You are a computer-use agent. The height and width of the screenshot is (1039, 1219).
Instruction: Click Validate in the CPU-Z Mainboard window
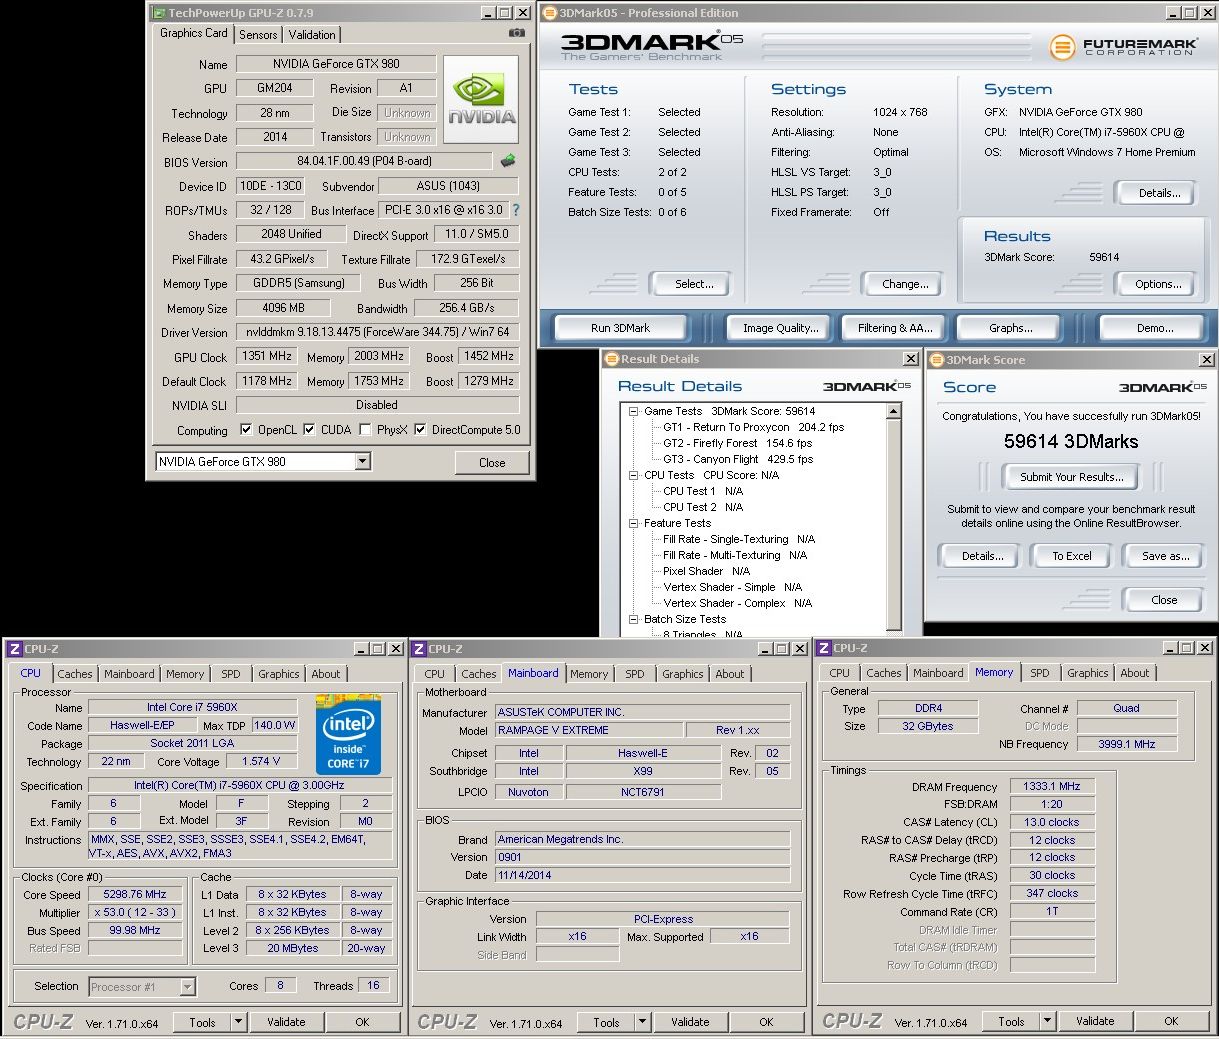click(690, 1022)
